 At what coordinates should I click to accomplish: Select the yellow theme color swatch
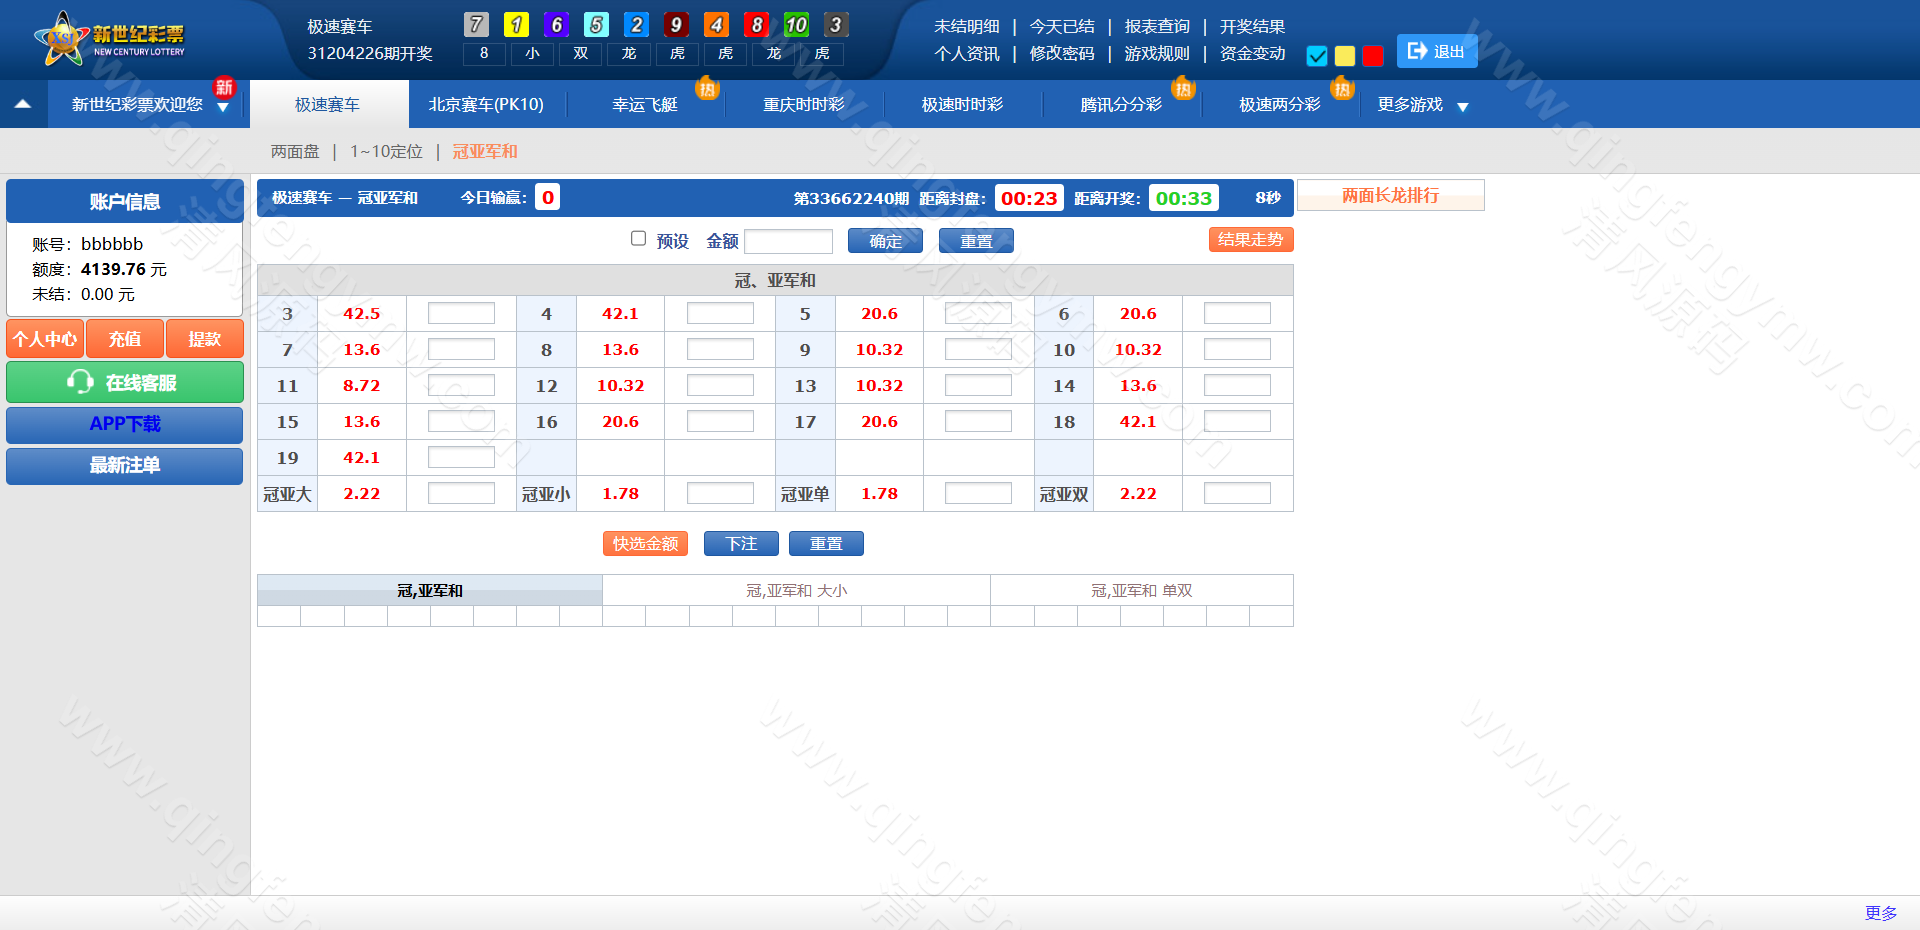point(1345,56)
